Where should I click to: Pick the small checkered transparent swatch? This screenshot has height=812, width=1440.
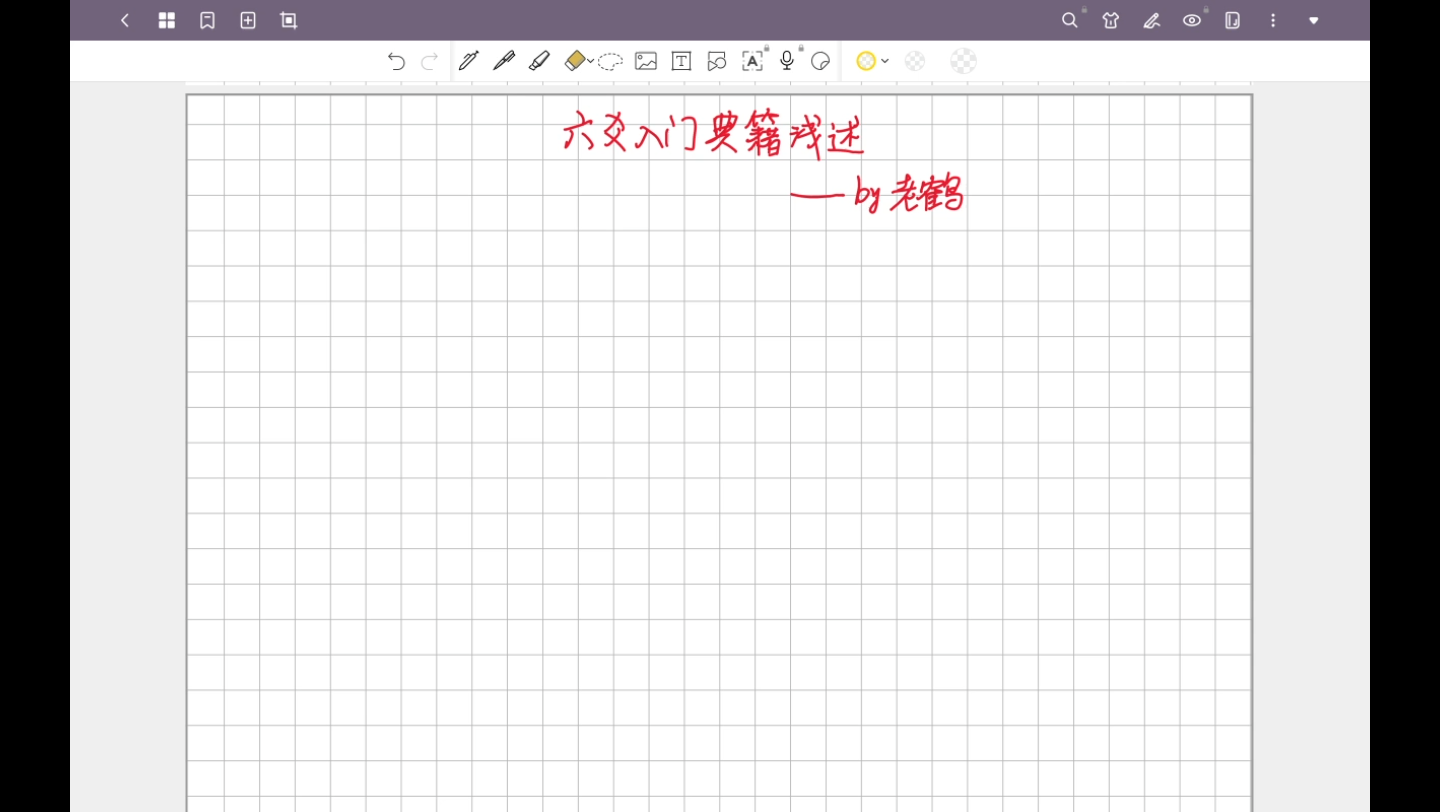915,61
